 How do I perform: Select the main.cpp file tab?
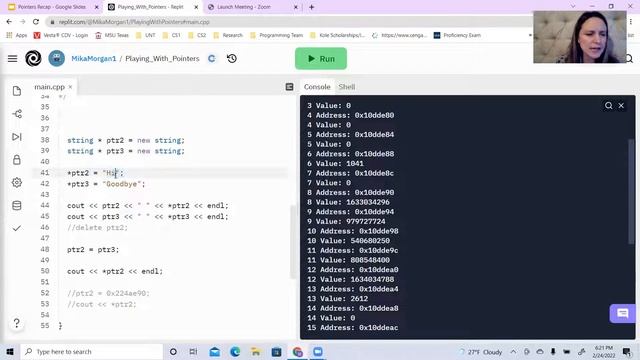[49, 87]
